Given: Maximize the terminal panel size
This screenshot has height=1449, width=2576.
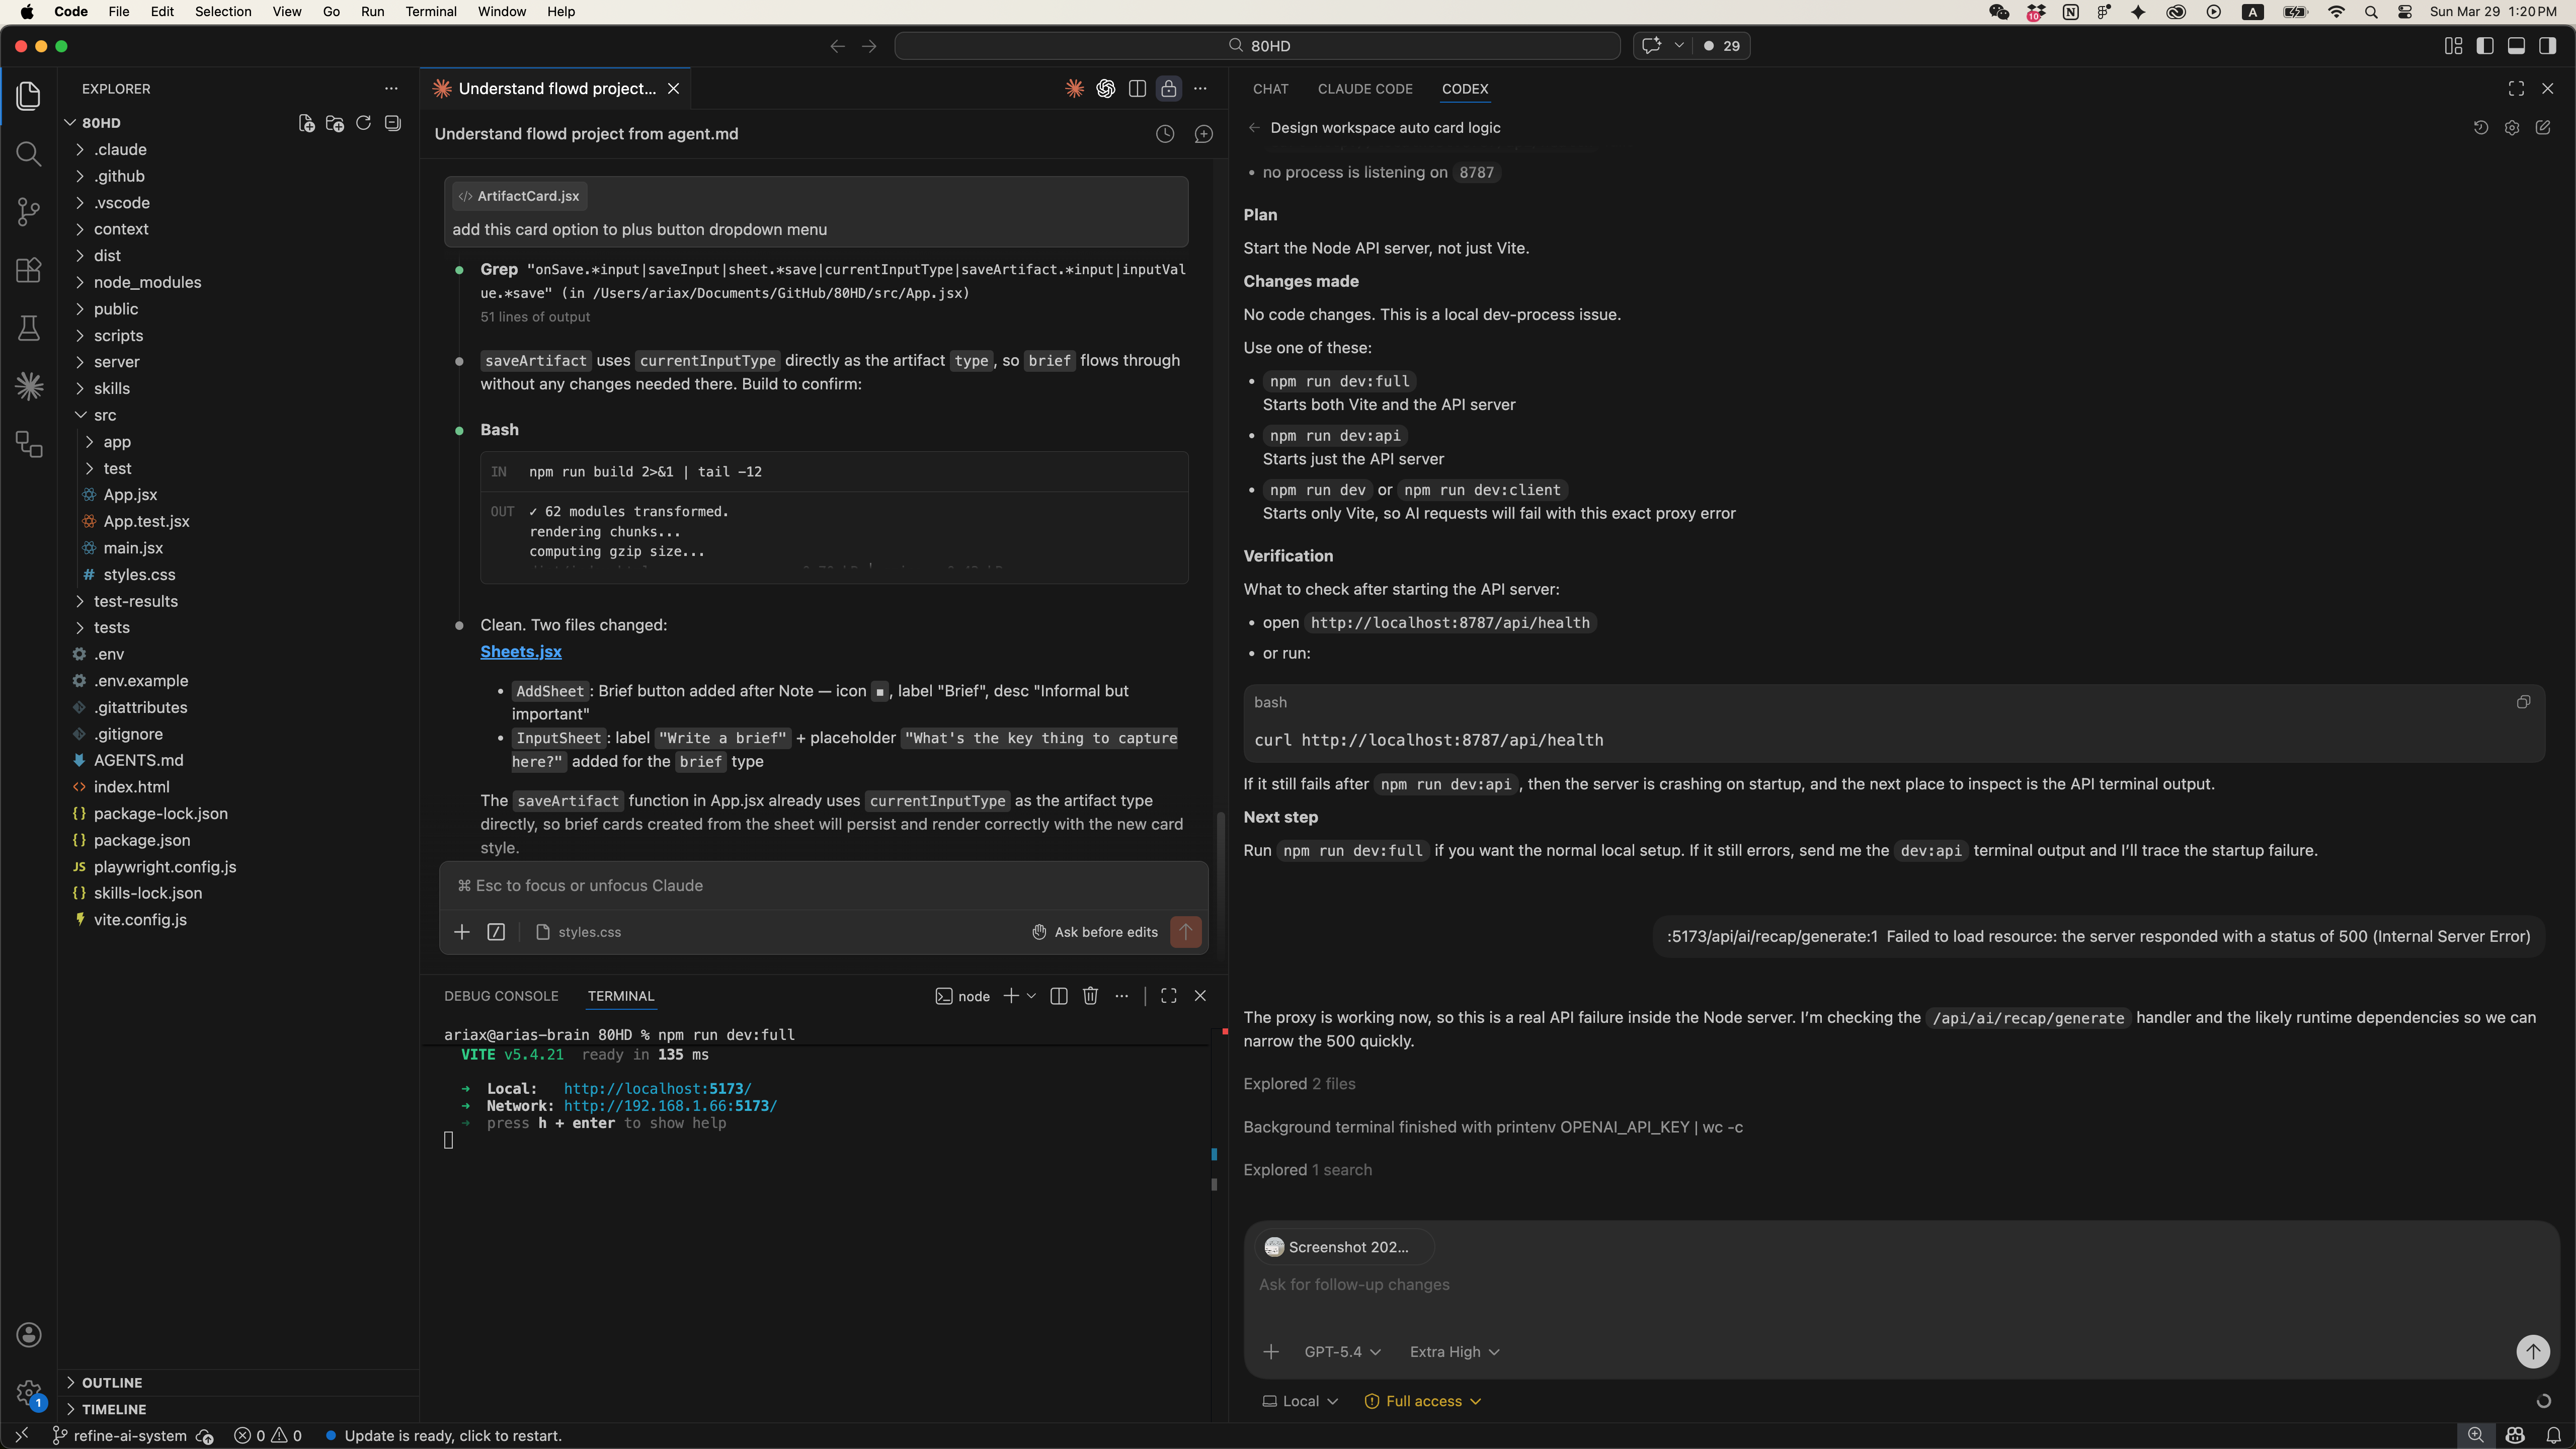Looking at the screenshot, I should click(x=1168, y=996).
